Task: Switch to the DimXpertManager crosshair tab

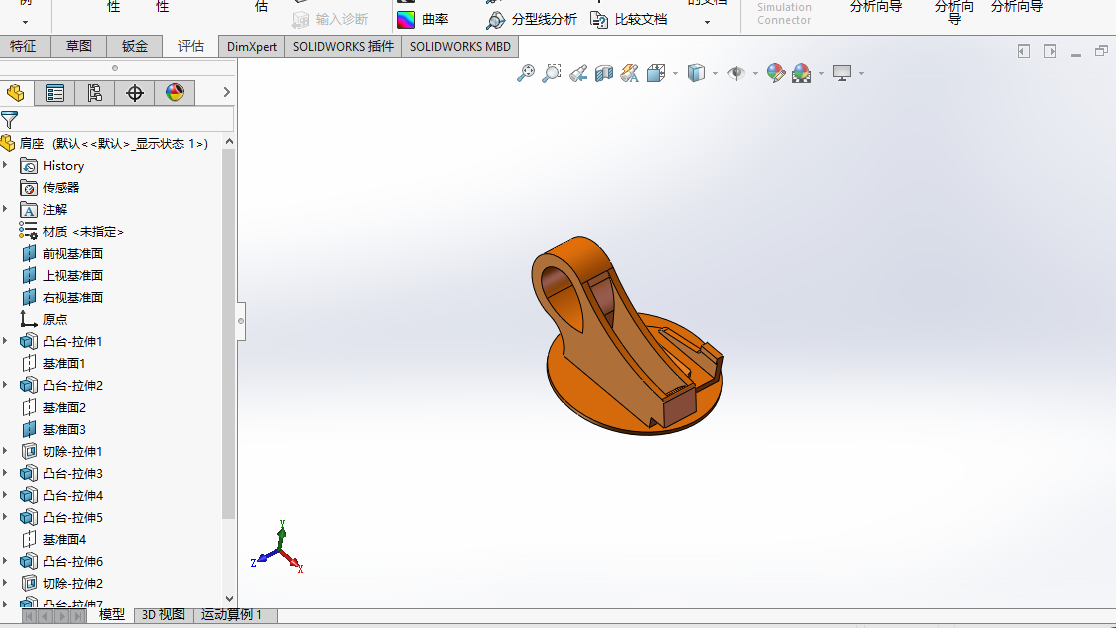Action: coord(135,93)
